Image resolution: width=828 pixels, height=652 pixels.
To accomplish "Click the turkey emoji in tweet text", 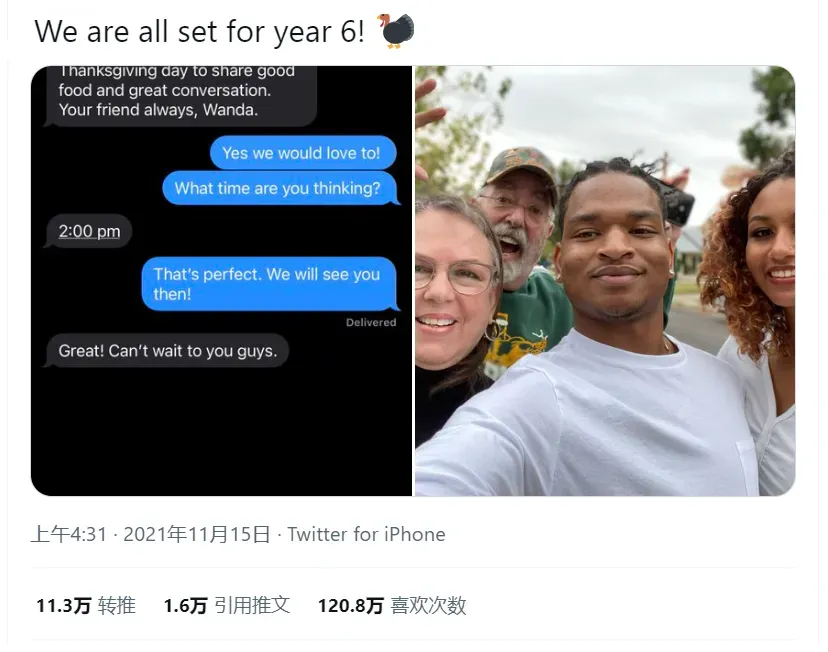I will click(x=396, y=31).
